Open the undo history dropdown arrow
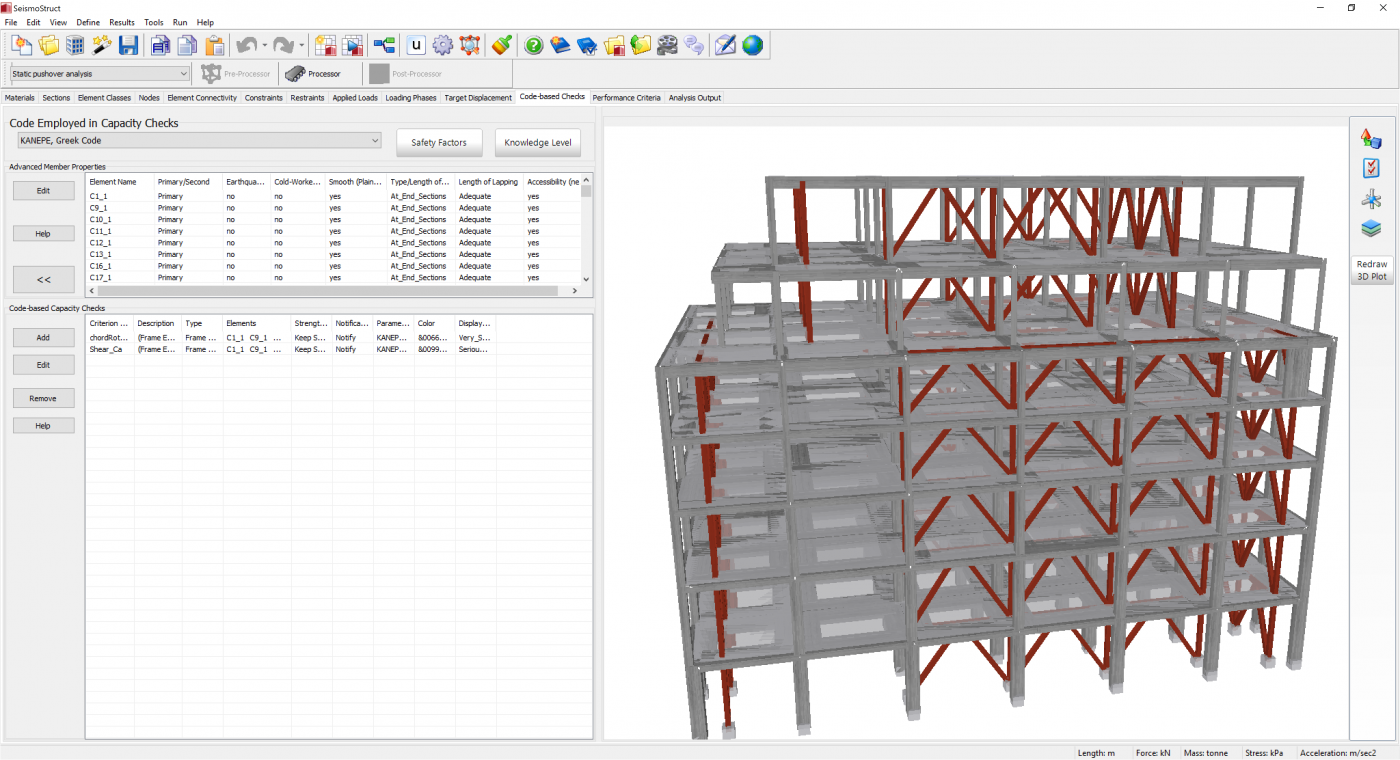1400x760 pixels. point(264,45)
